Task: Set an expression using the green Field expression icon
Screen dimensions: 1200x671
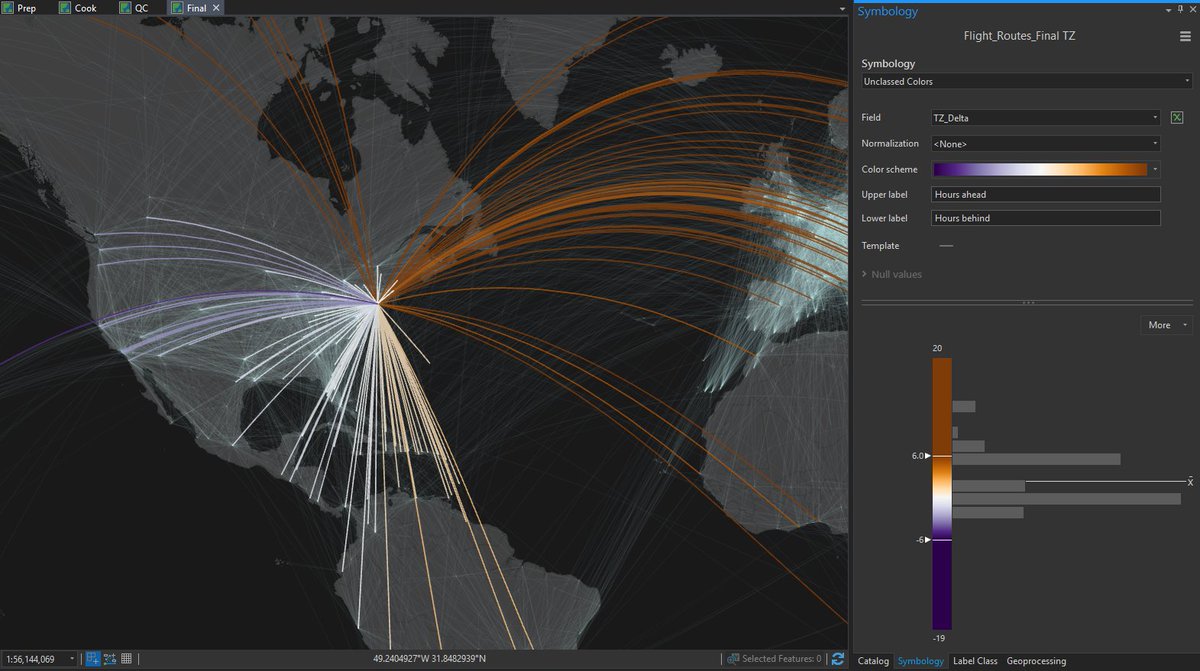Action: 1177,117
